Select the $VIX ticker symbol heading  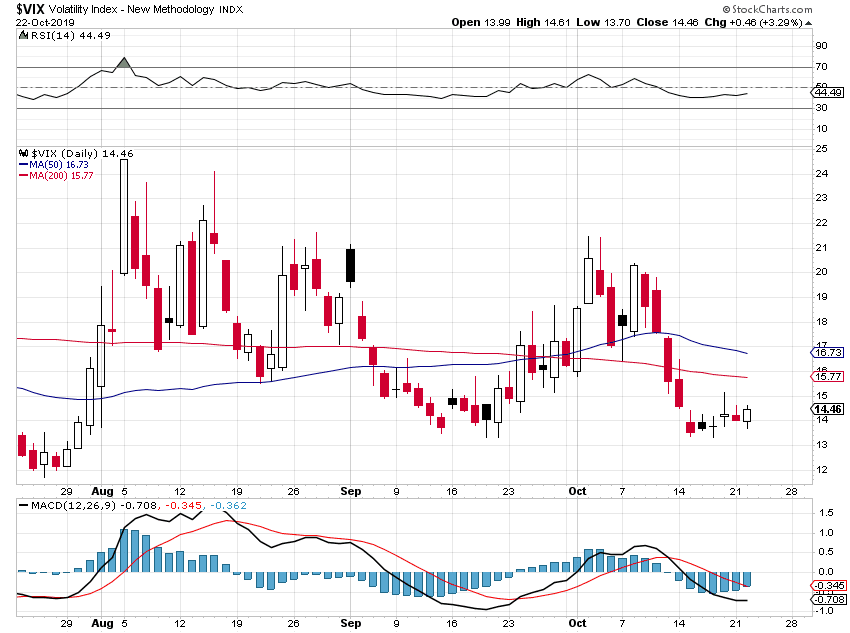[31, 11]
